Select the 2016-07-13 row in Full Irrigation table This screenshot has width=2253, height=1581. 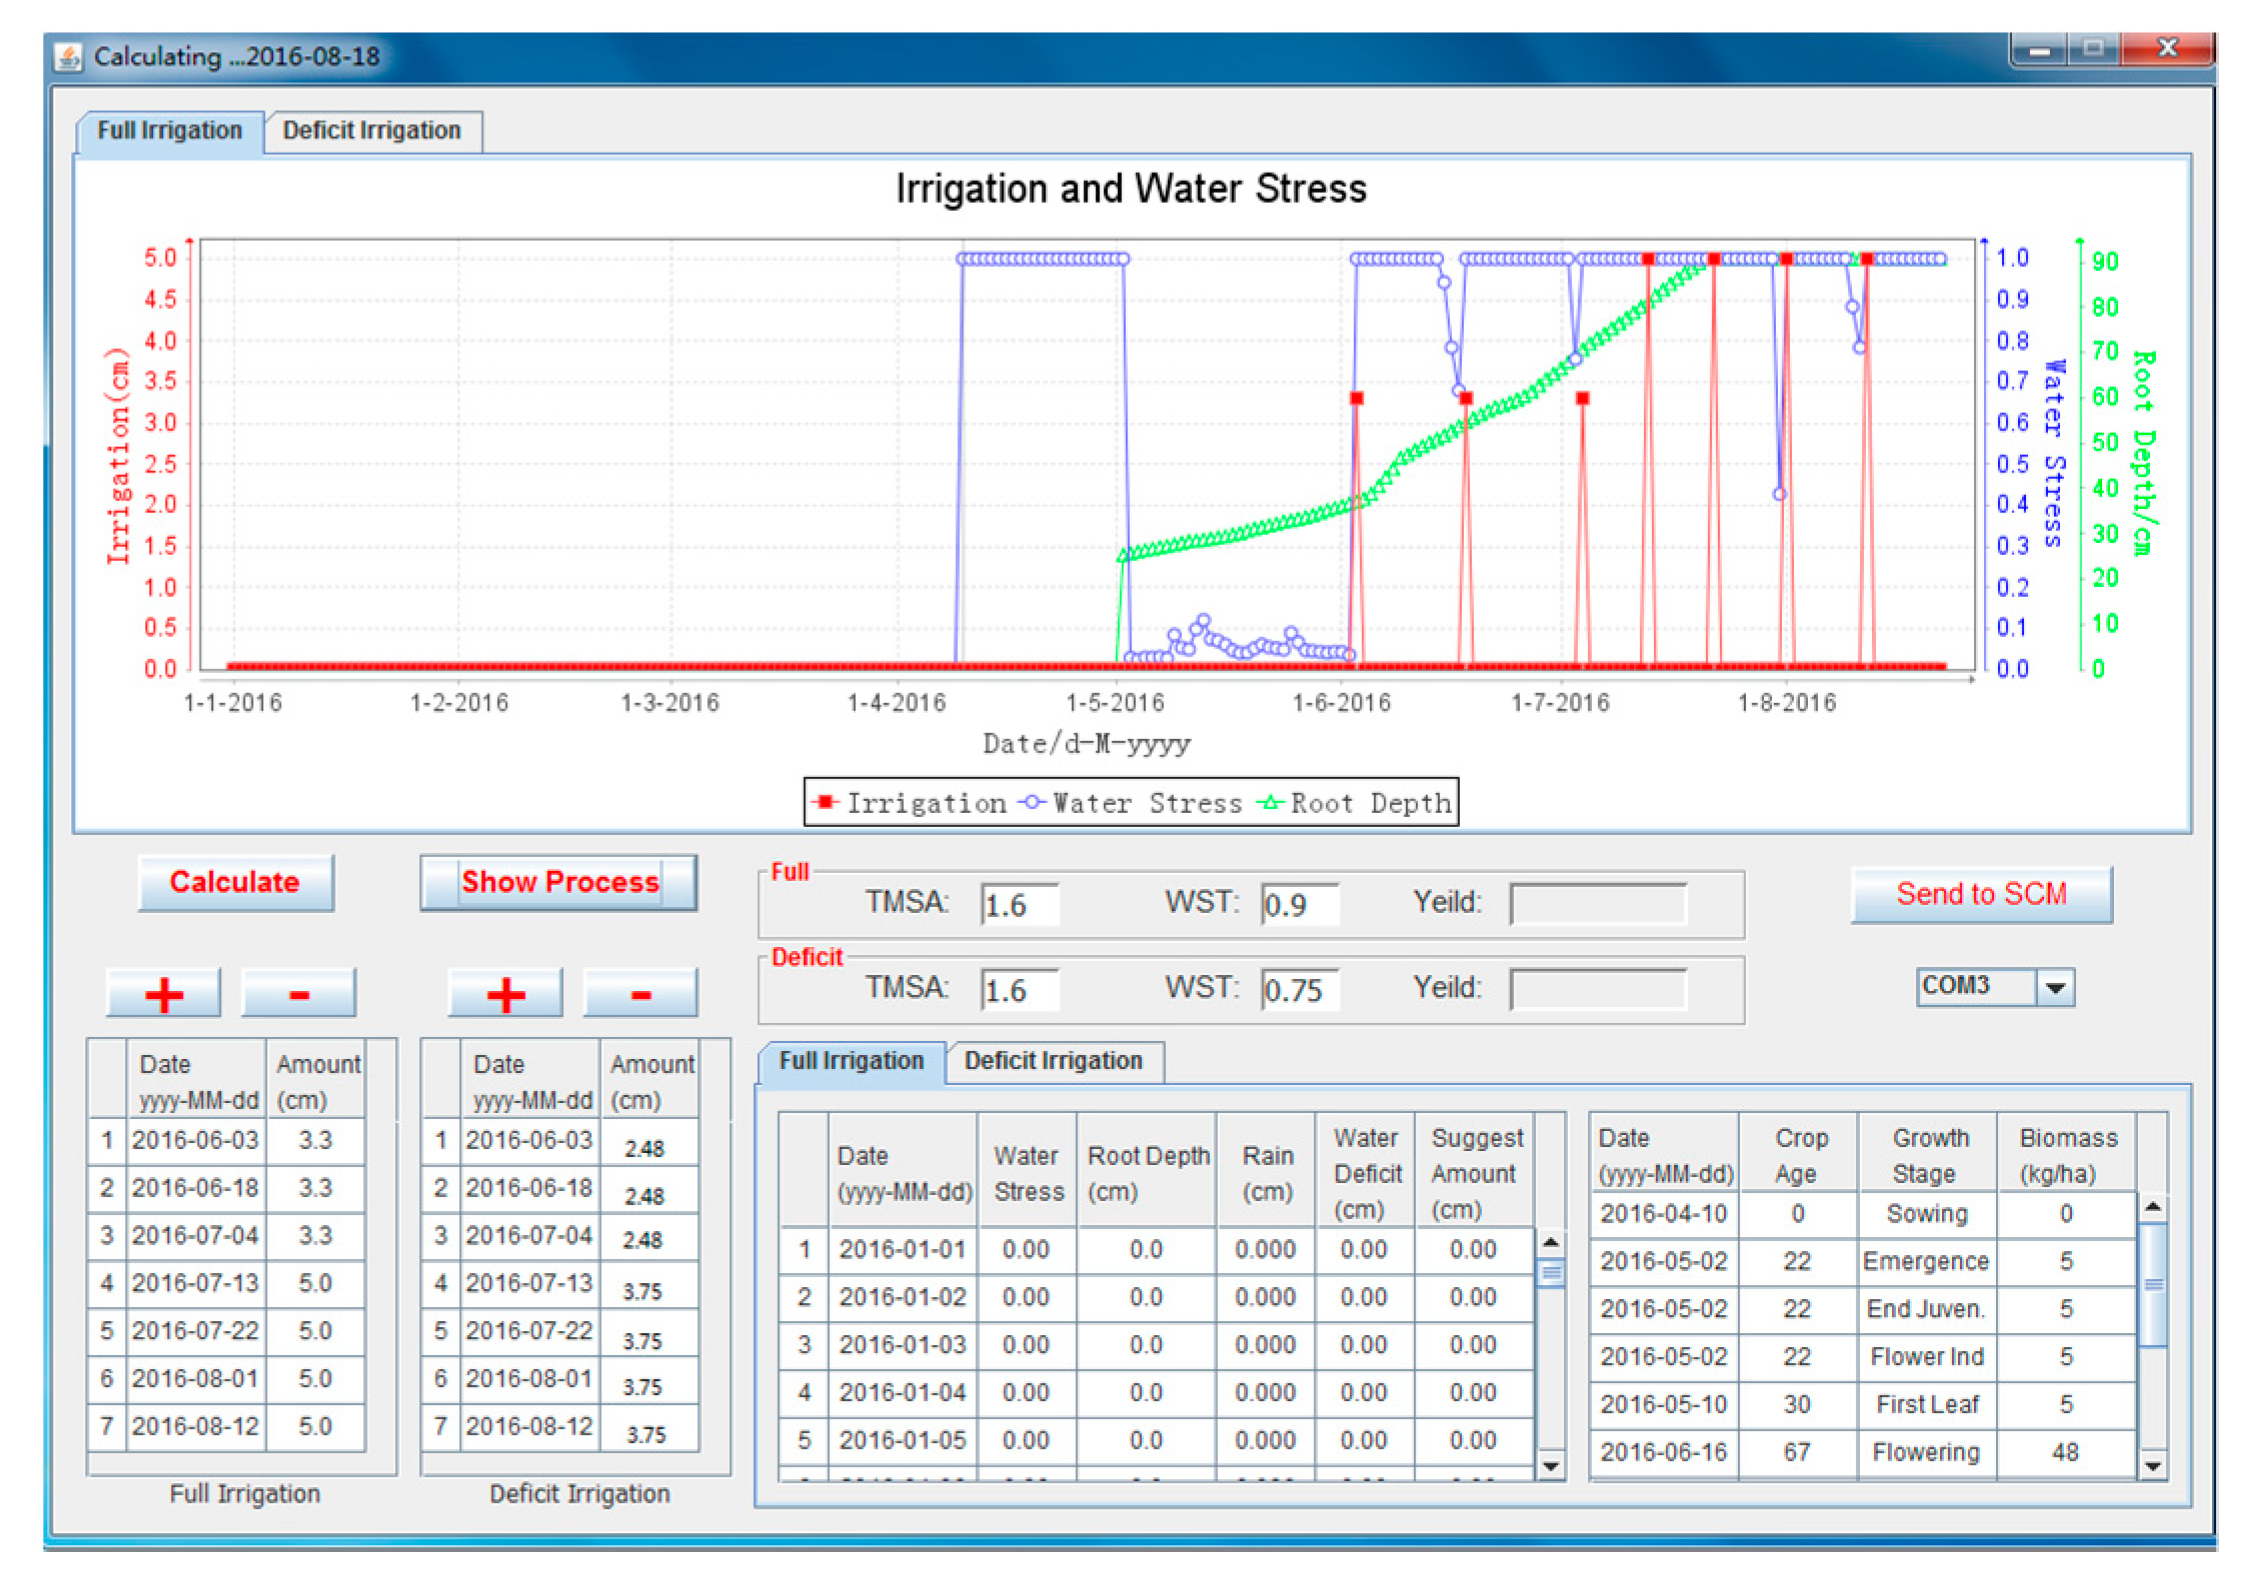(x=195, y=1283)
